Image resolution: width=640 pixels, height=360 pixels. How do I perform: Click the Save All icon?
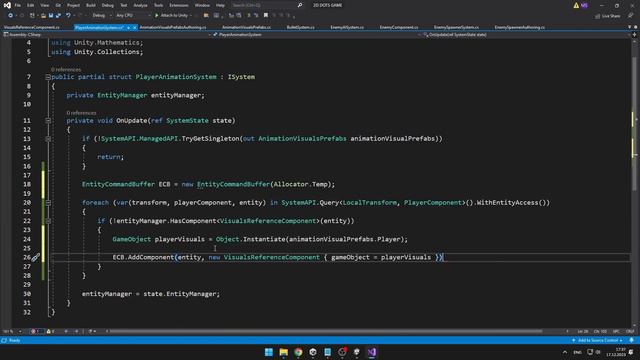click(x=58, y=16)
